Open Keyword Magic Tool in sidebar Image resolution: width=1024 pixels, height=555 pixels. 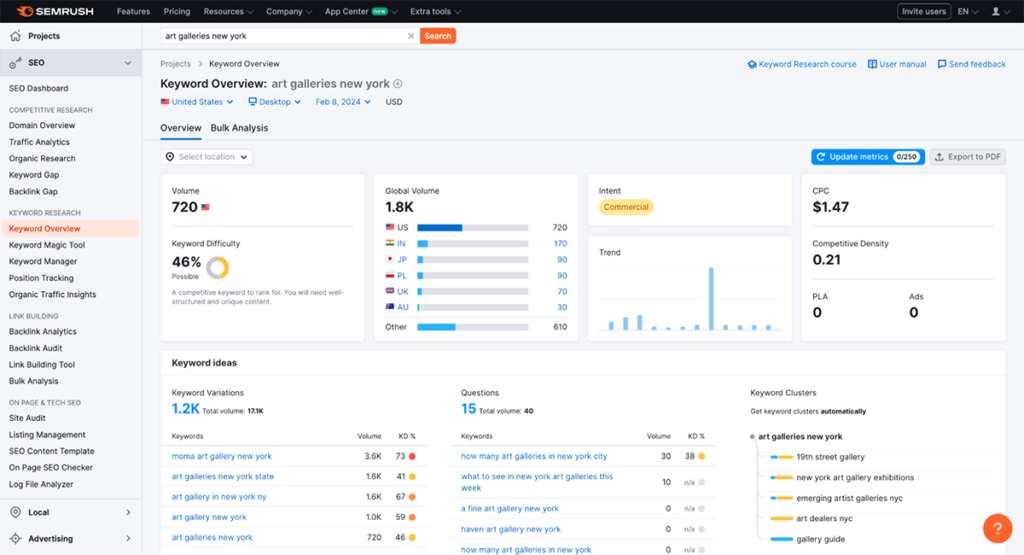point(47,245)
